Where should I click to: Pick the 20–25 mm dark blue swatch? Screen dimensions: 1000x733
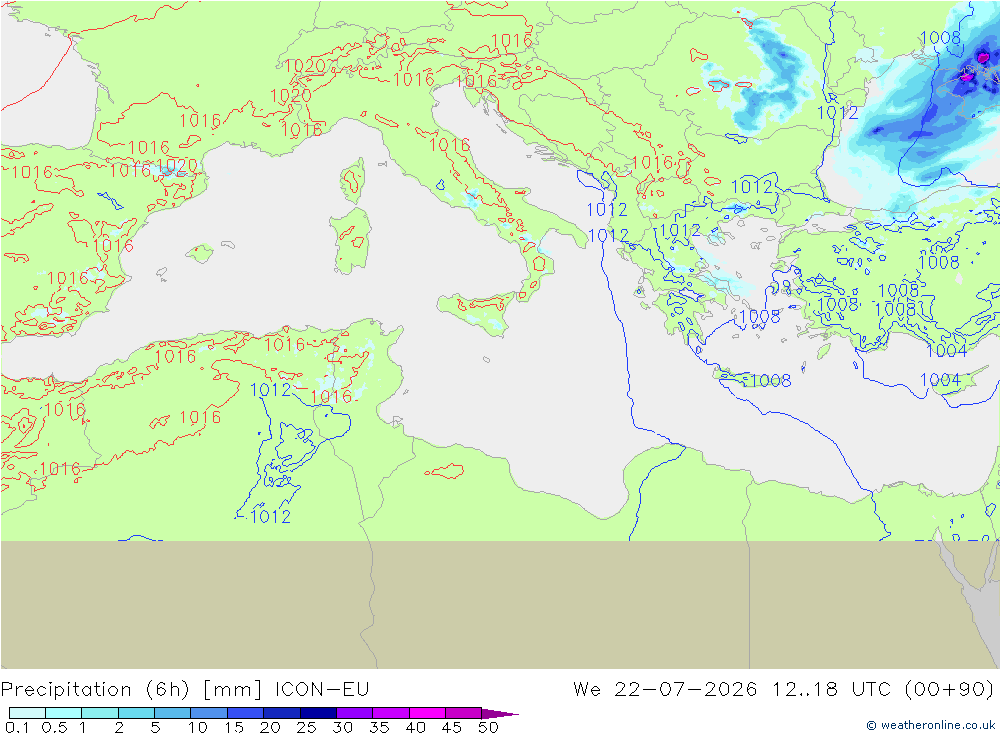(x=281, y=713)
